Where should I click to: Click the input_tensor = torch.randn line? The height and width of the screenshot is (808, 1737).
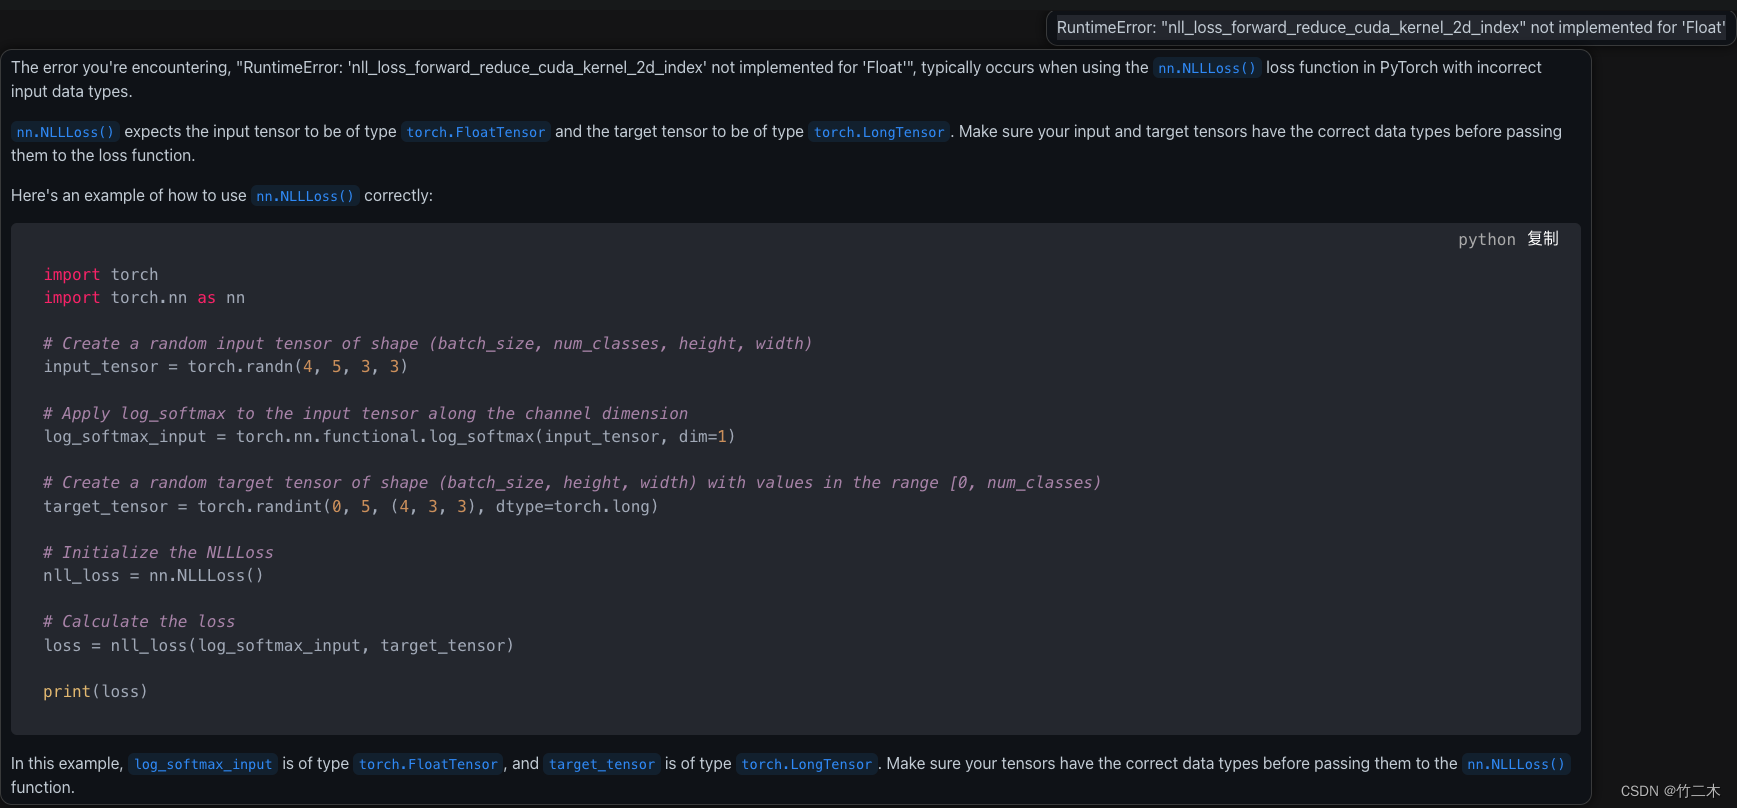(x=226, y=367)
